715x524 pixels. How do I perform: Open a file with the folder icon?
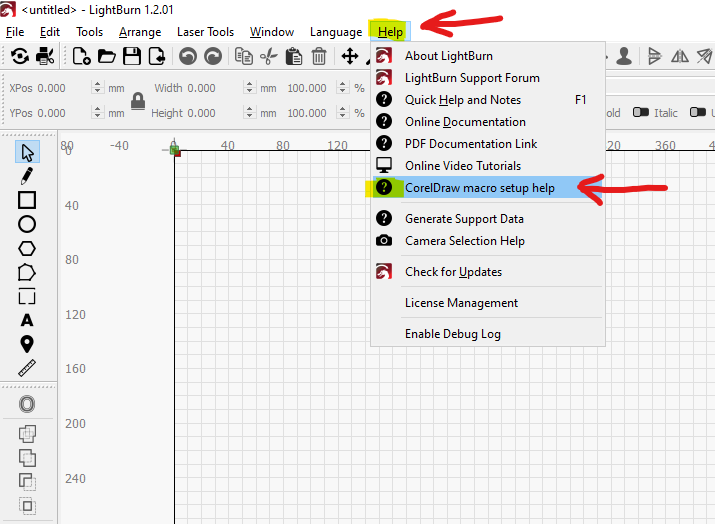point(107,57)
